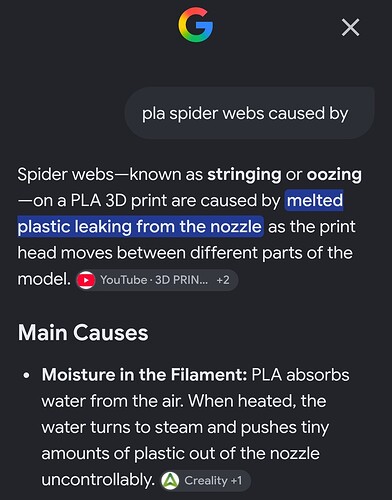Click the 'Moisture in the Filament:' bold label
392x500 pixels.
coord(144,375)
